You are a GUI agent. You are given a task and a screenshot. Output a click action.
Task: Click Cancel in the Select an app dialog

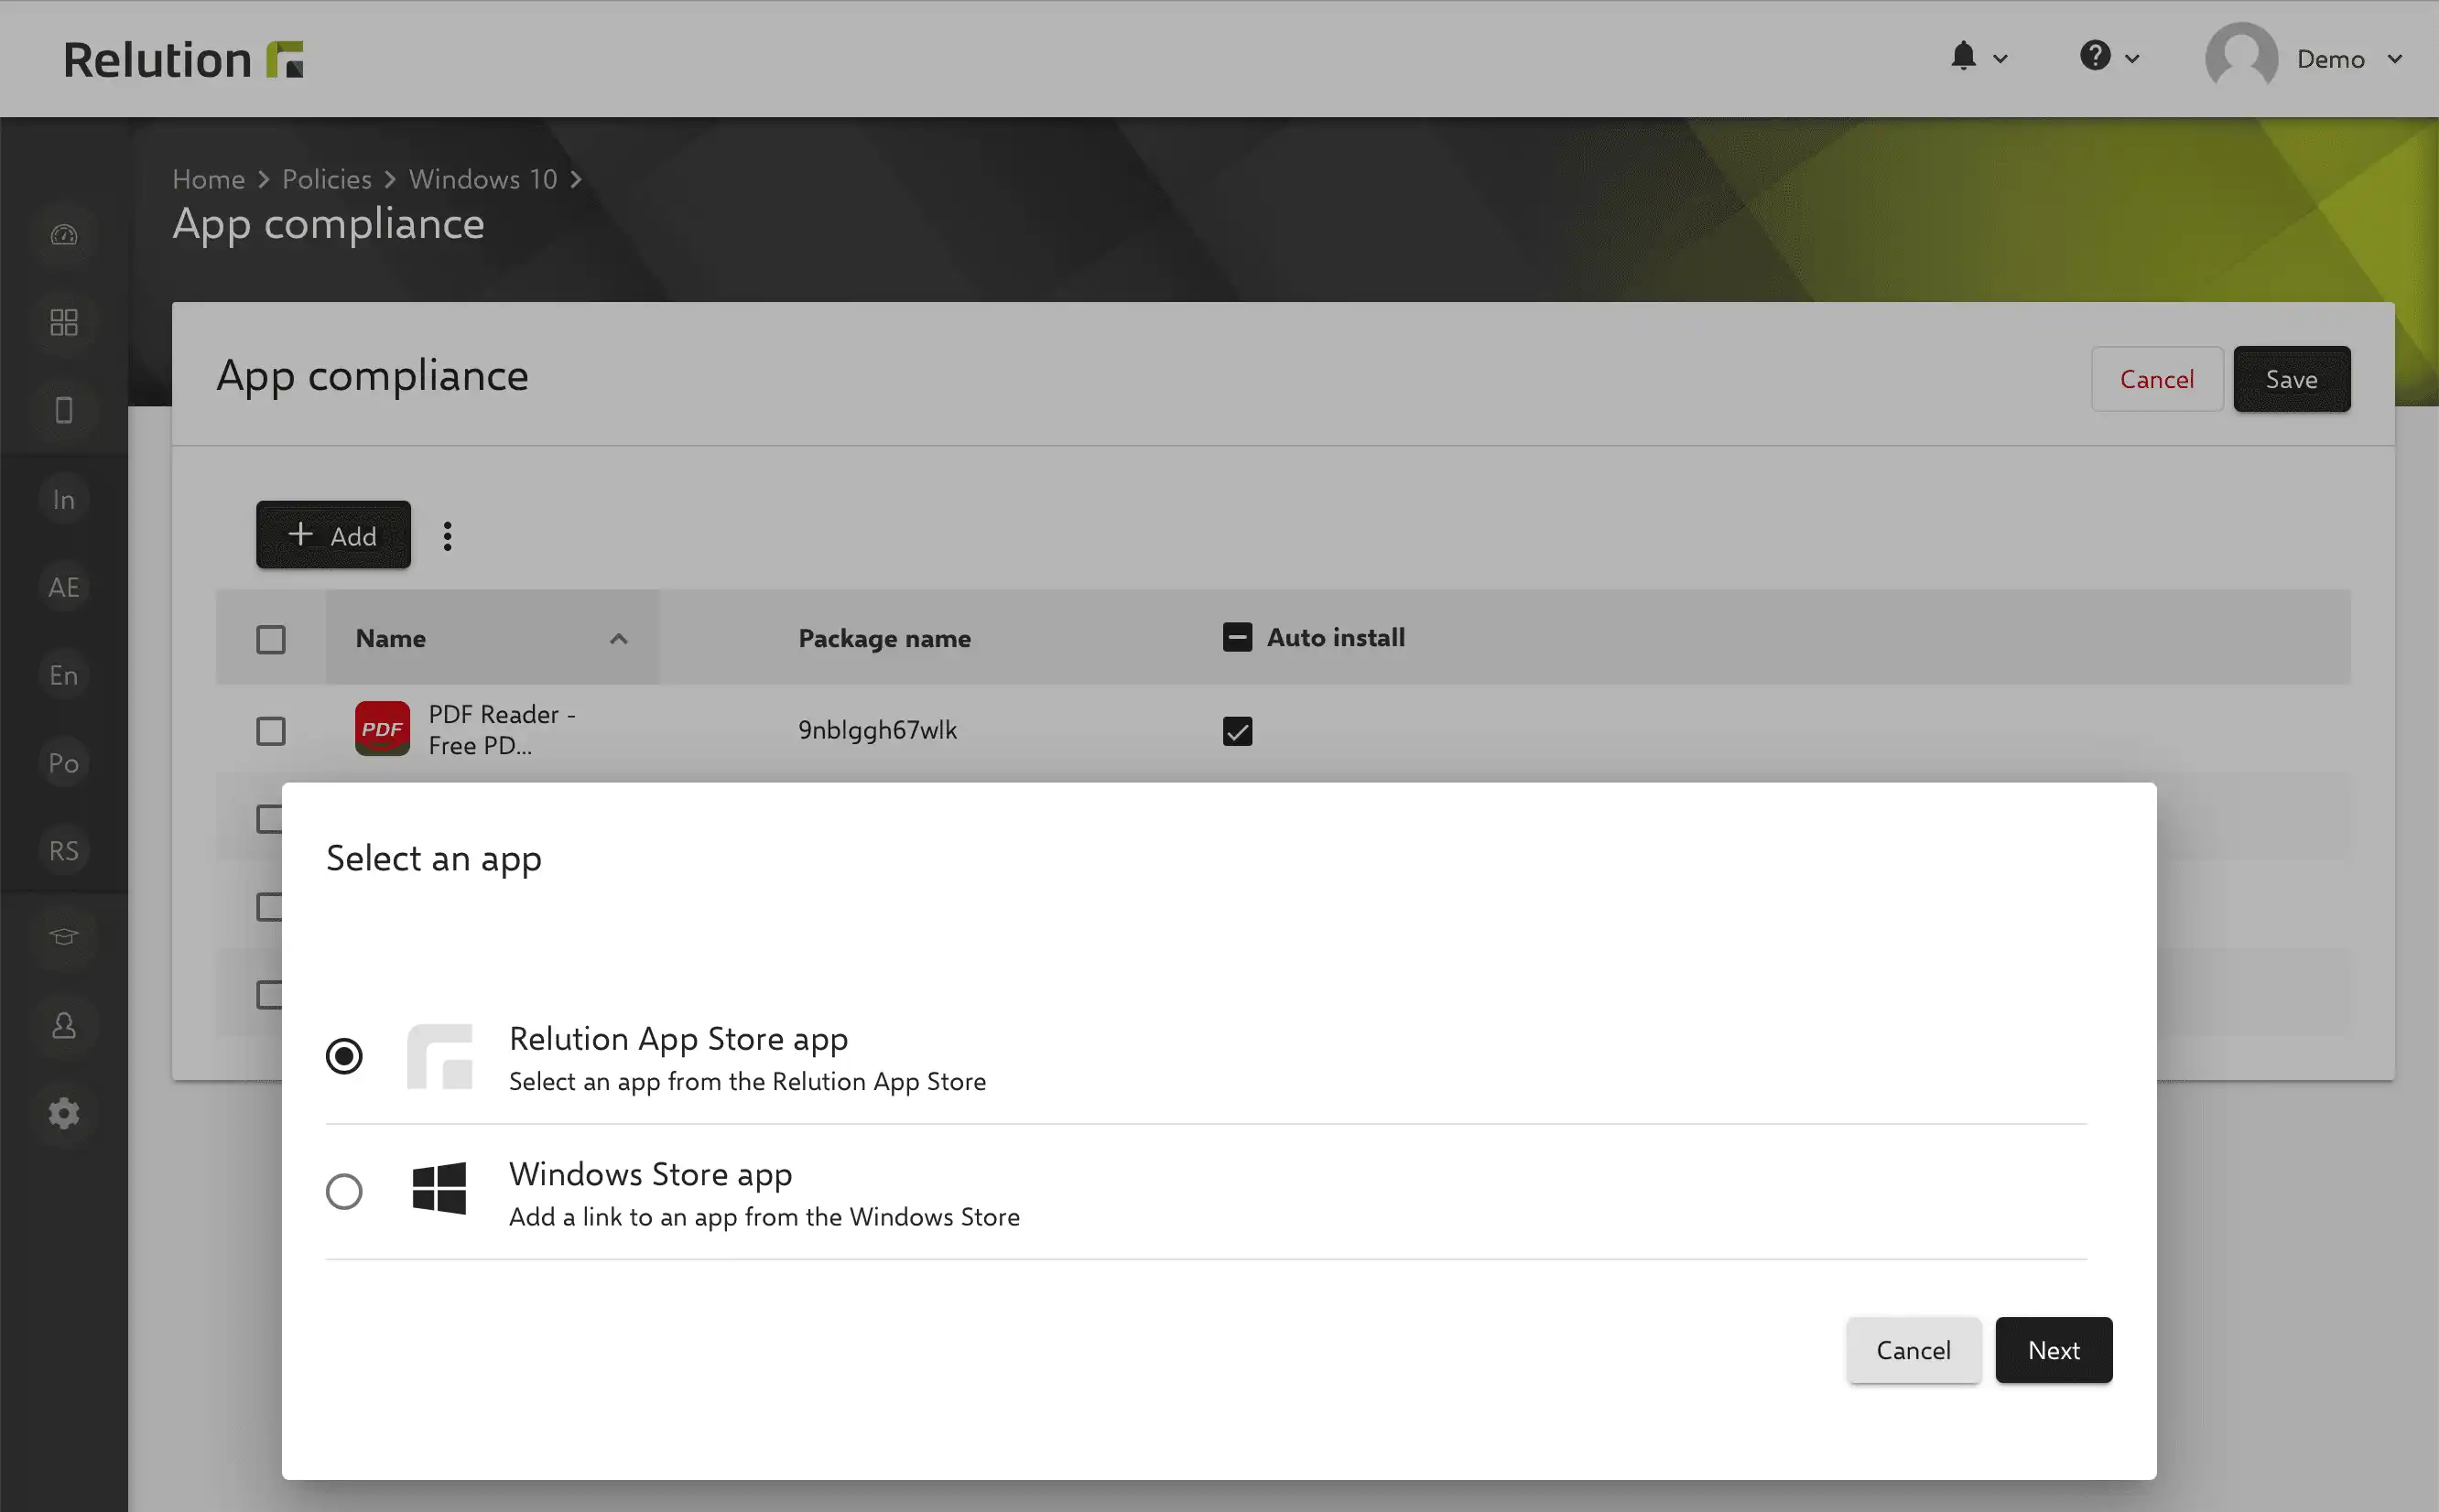pos(1913,1350)
